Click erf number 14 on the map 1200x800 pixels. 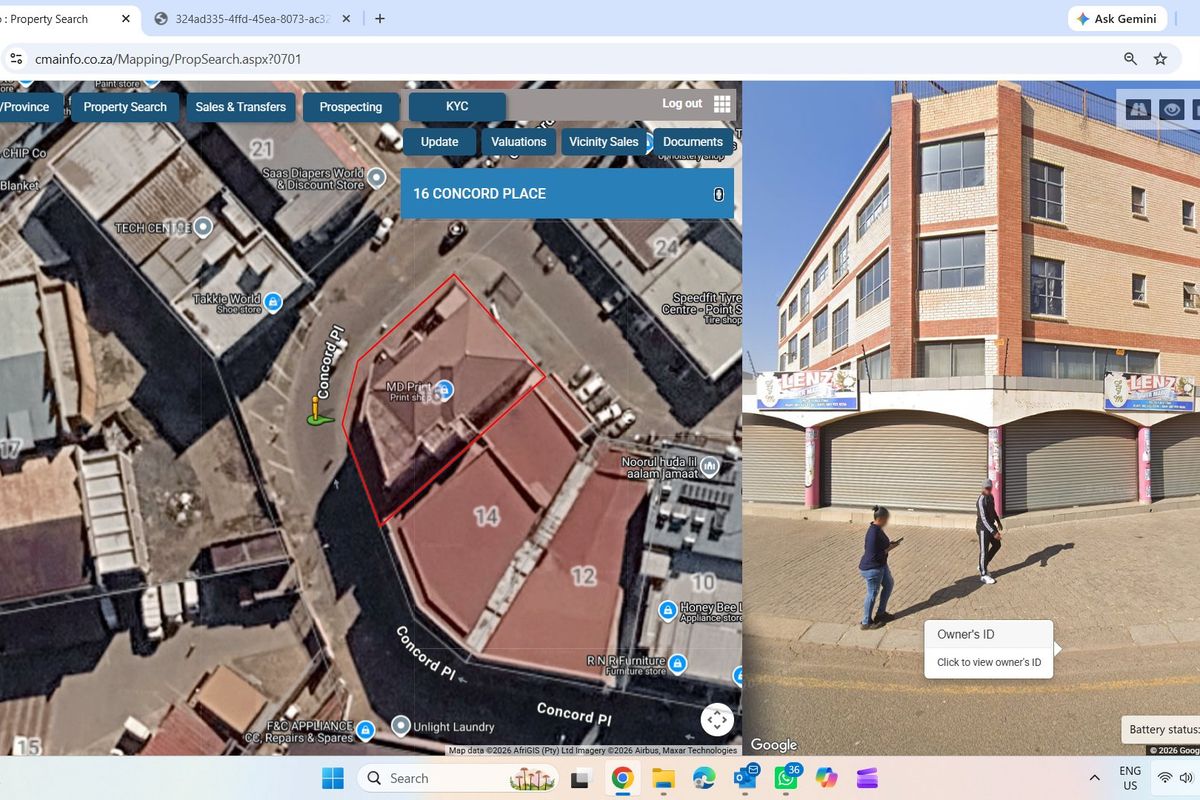487,517
